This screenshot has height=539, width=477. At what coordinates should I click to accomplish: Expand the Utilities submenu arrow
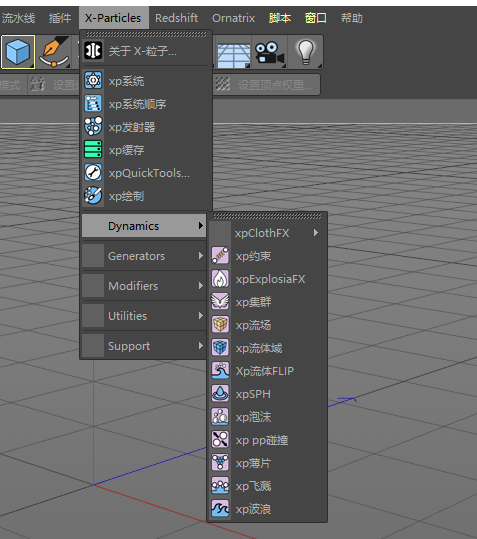(x=201, y=315)
